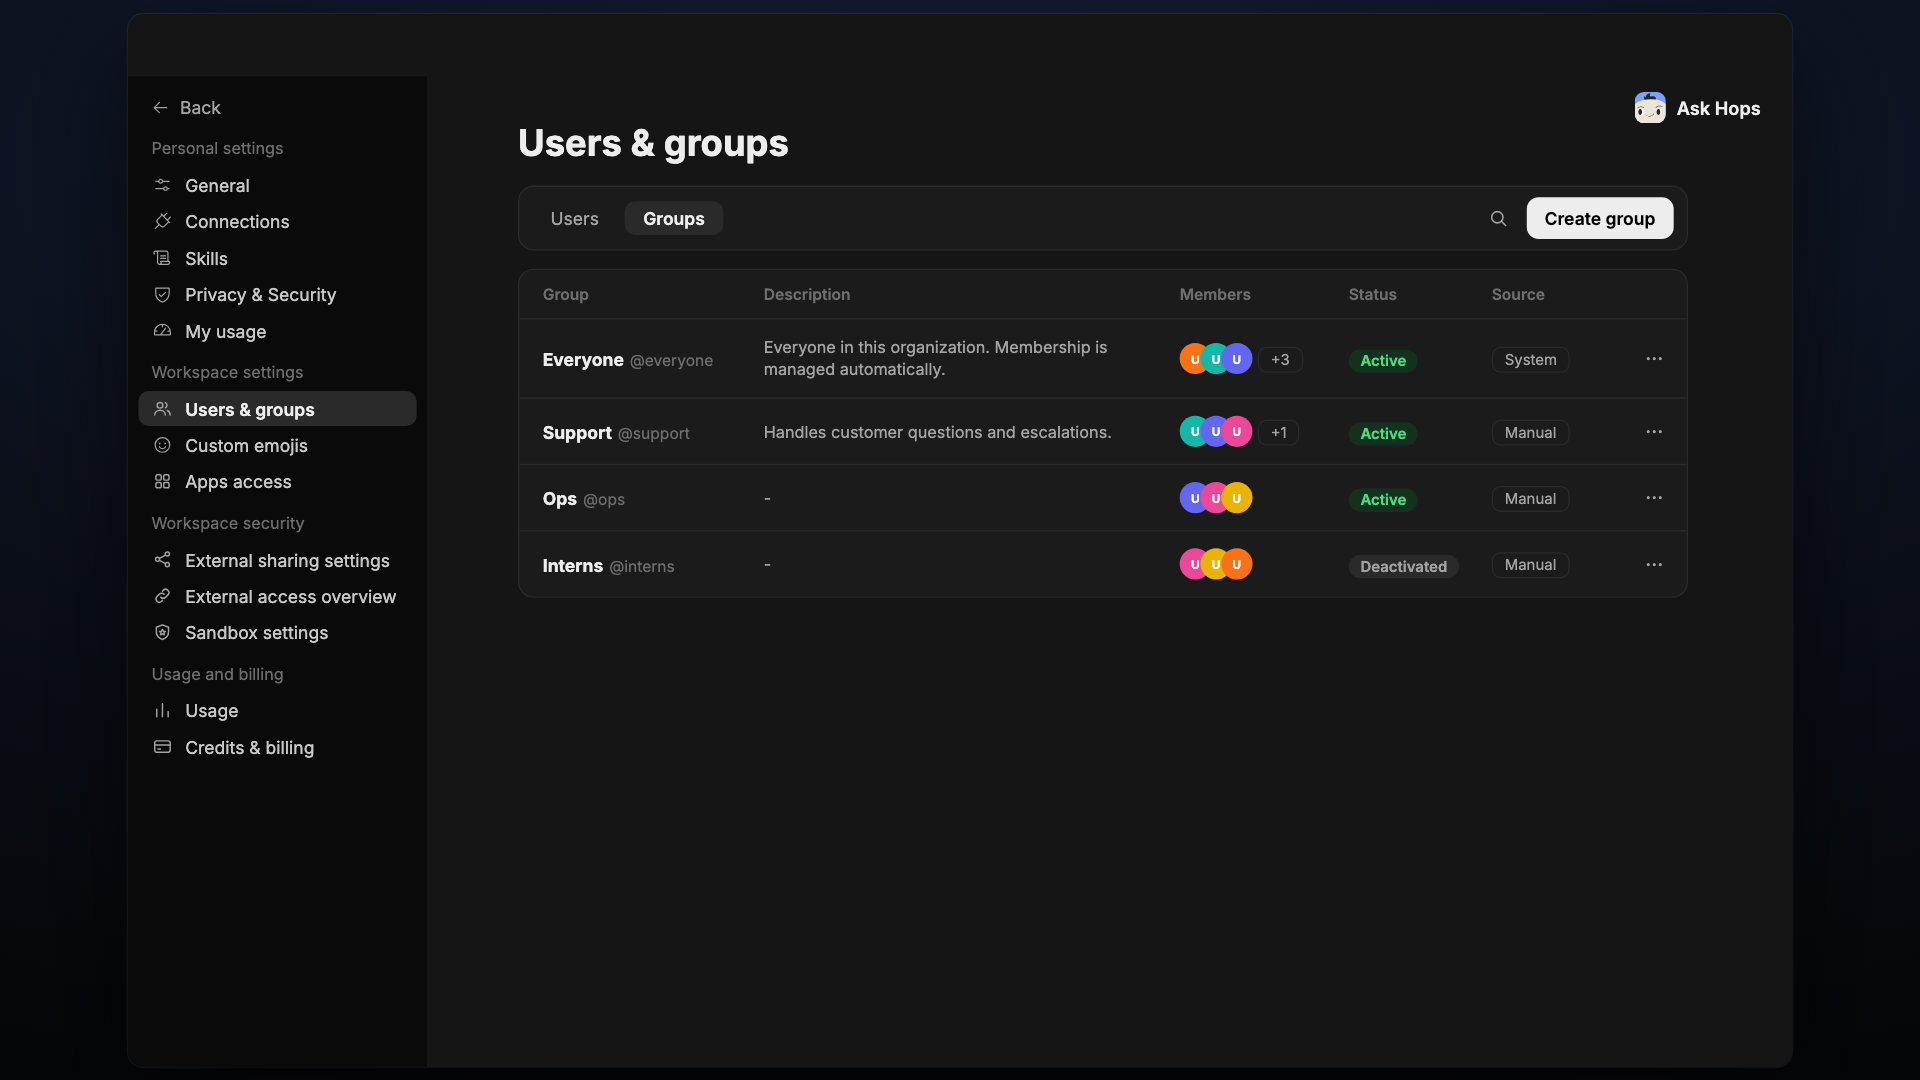The height and width of the screenshot is (1080, 1920).
Task: Click the General settings sliders icon
Action: pos(162,185)
